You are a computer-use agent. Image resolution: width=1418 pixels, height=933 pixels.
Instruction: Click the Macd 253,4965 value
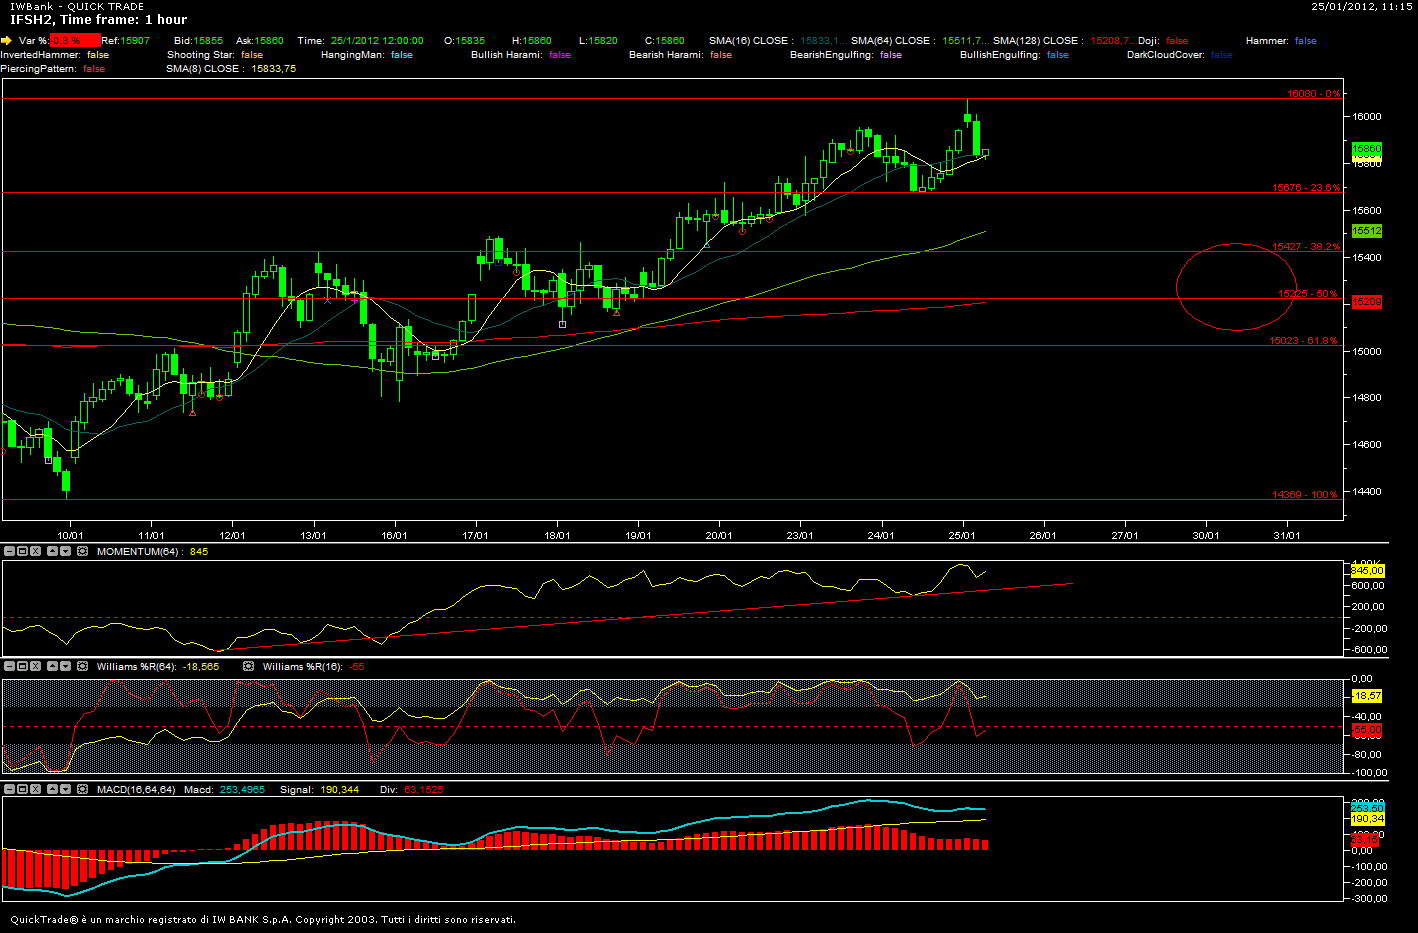tap(242, 790)
